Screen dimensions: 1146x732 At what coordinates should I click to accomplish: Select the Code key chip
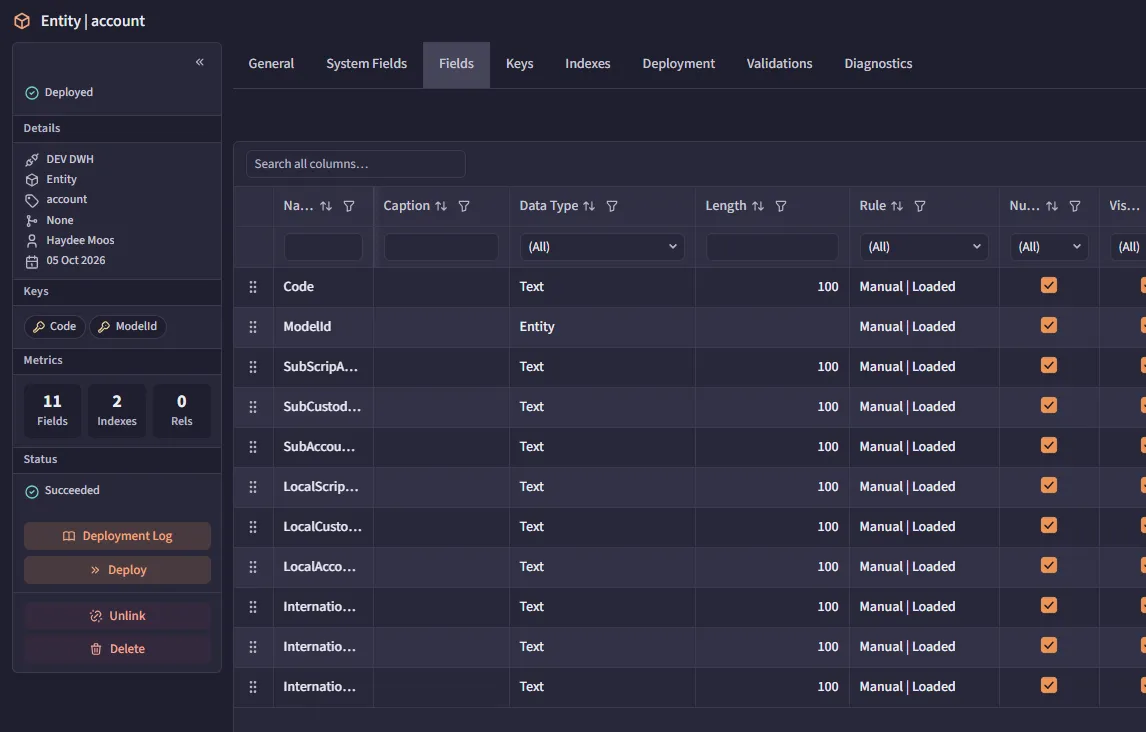(x=55, y=327)
